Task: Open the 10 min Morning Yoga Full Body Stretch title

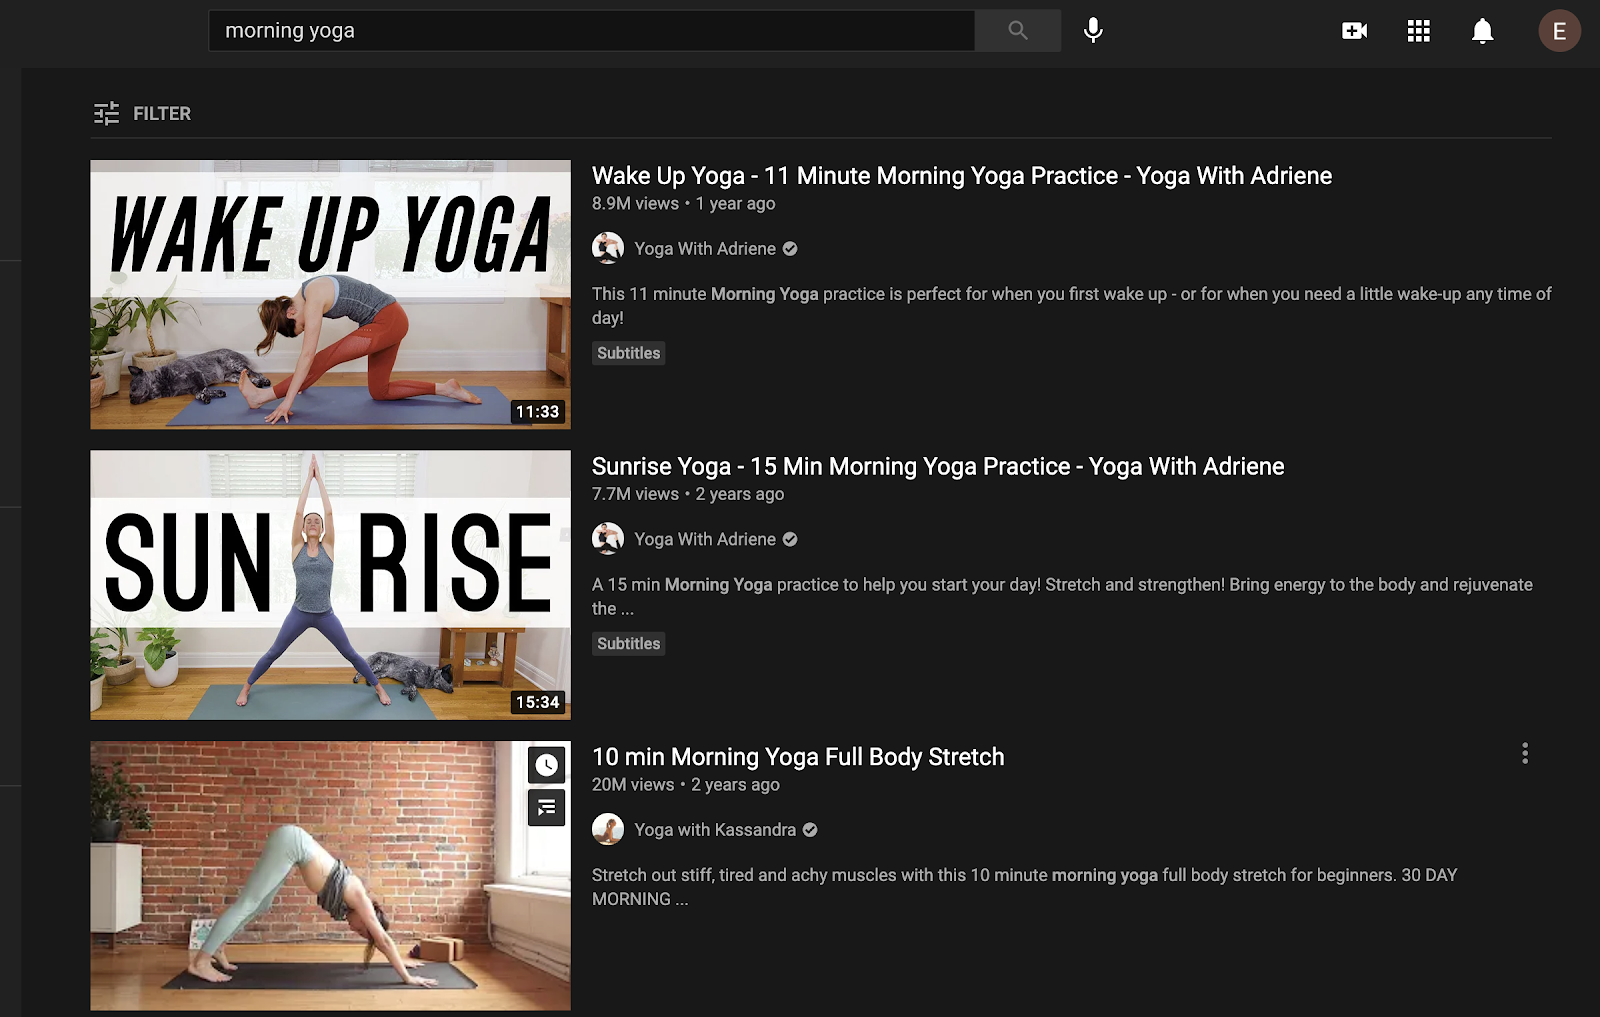Action: [x=798, y=757]
